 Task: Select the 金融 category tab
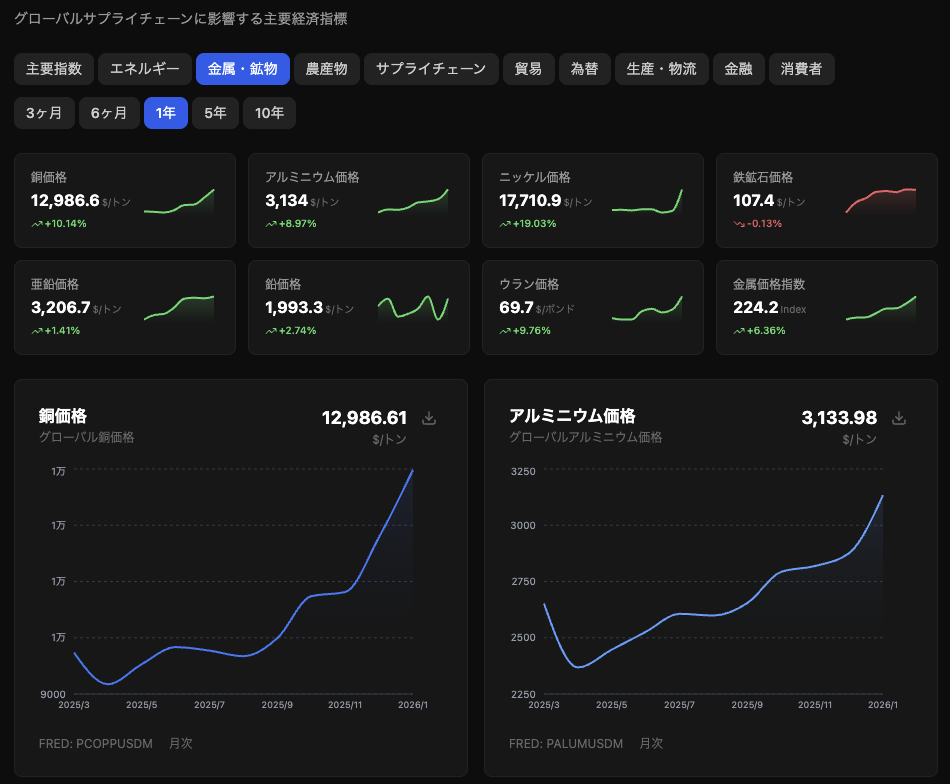[x=738, y=69]
